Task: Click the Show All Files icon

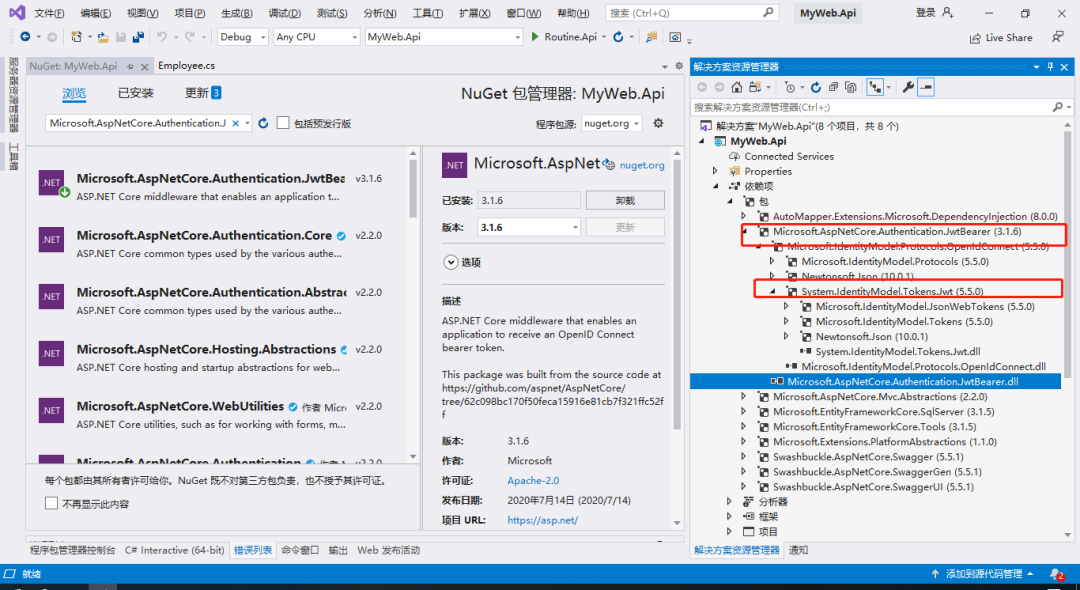Action: [x=851, y=87]
